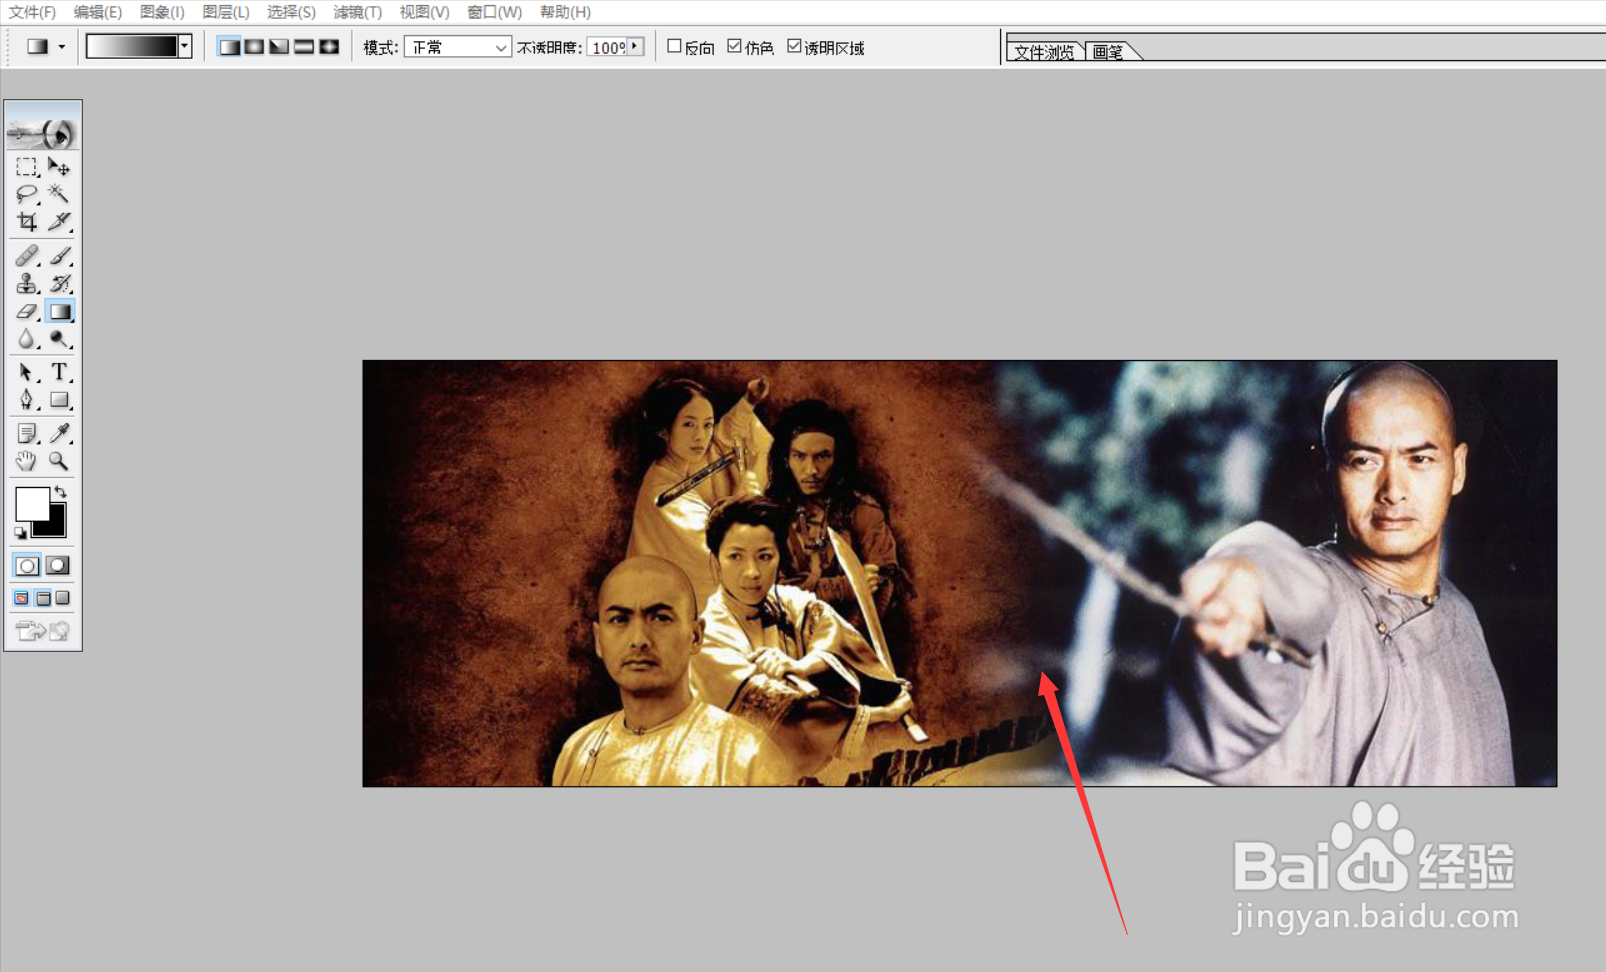Choose Angle gradient style
1606x972 pixels.
tap(279, 47)
